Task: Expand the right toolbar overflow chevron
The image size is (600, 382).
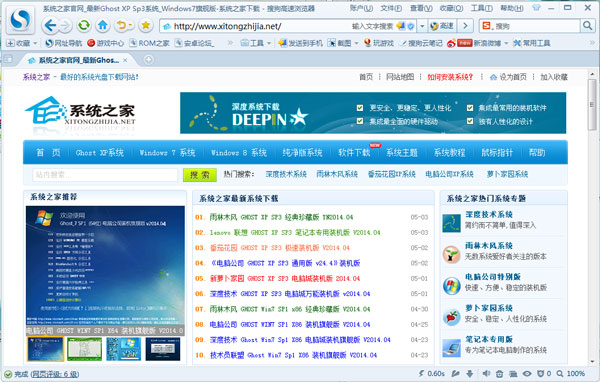Action: coord(592,43)
